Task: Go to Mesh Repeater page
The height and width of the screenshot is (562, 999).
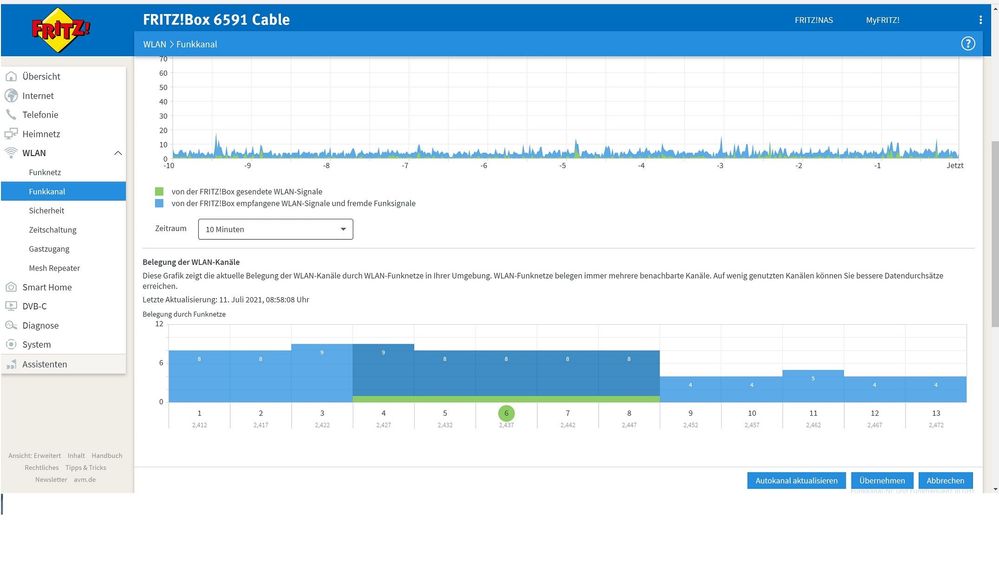Action: point(55,268)
